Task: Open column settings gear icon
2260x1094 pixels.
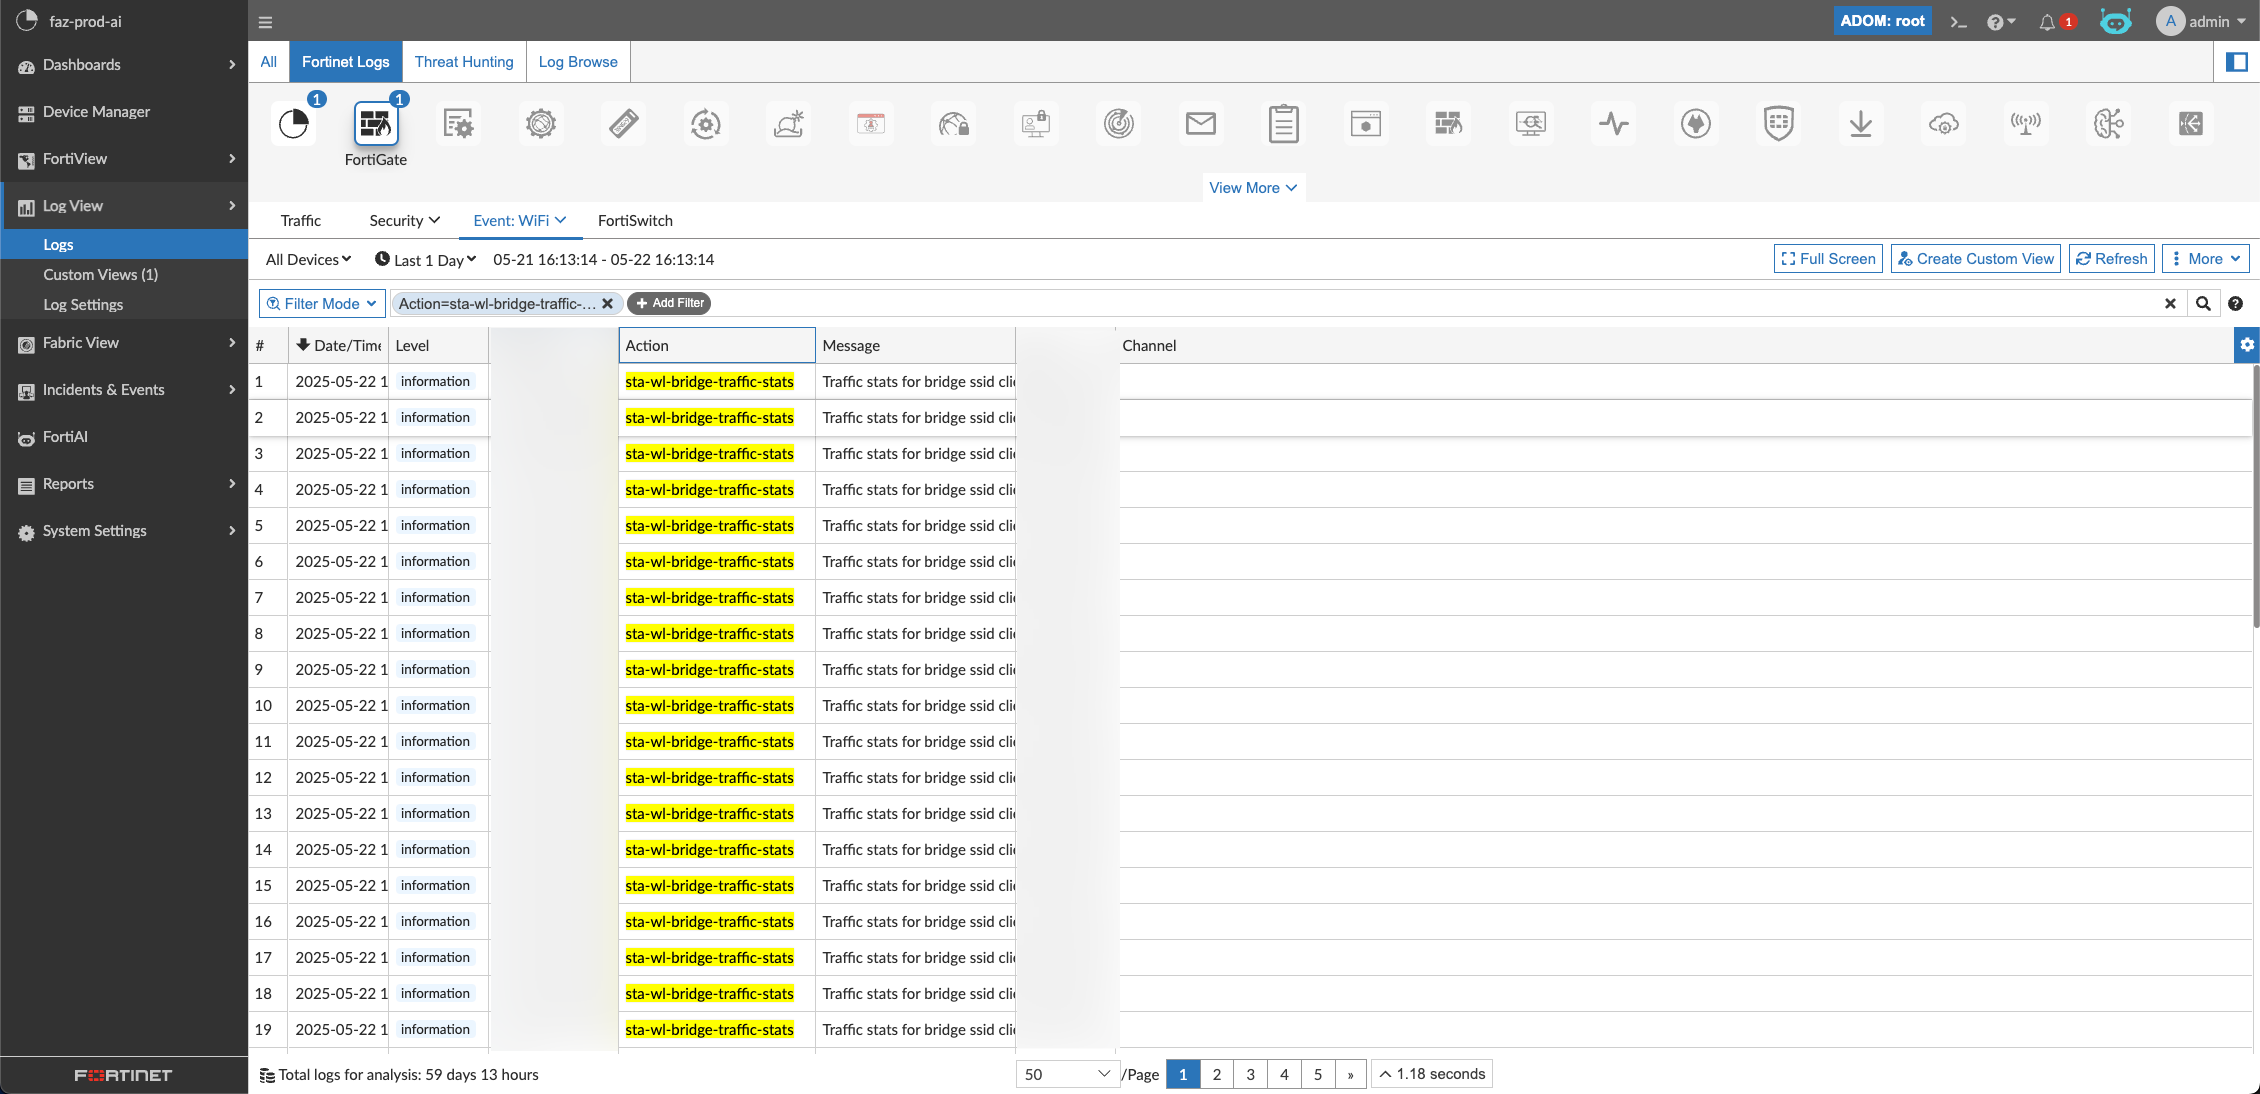Action: pyautogui.click(x=2246, y=345)
